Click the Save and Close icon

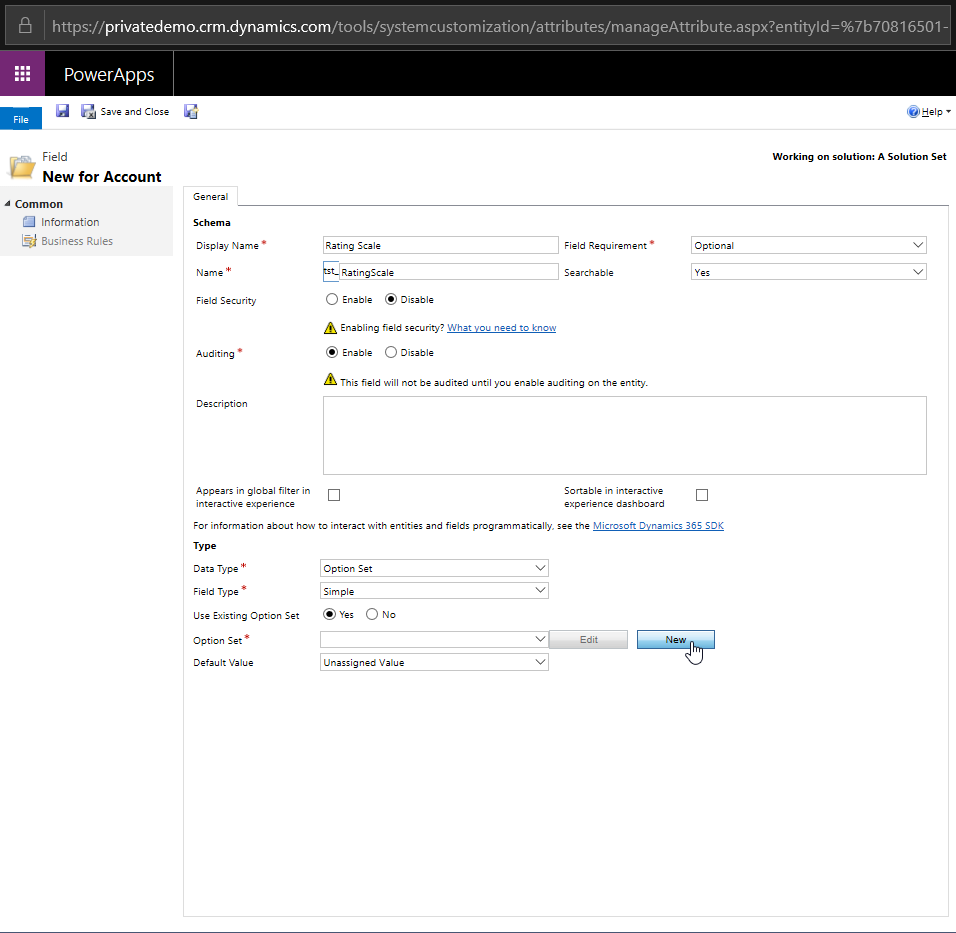pyautogui.click(x=88, y=112)
